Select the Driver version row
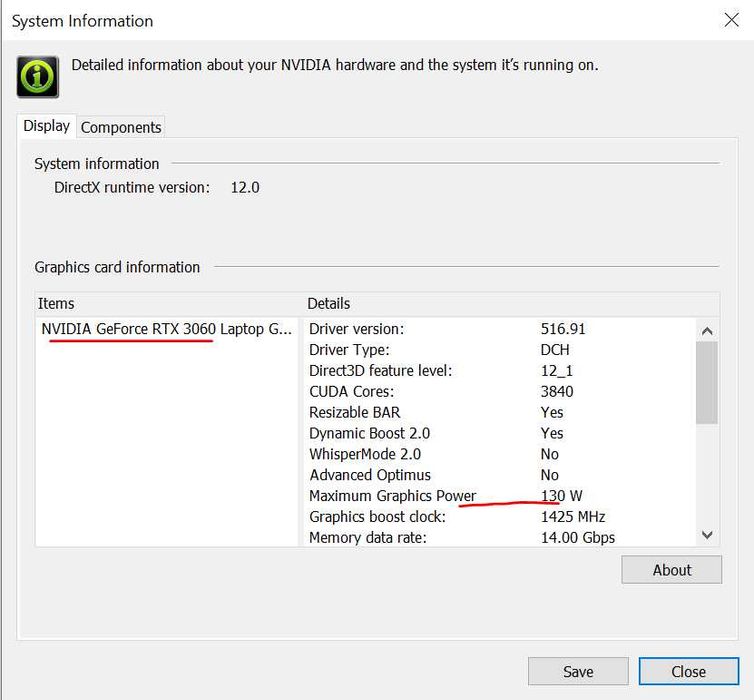The height and width of the screenshot is (700, 754). coord(500,329)
